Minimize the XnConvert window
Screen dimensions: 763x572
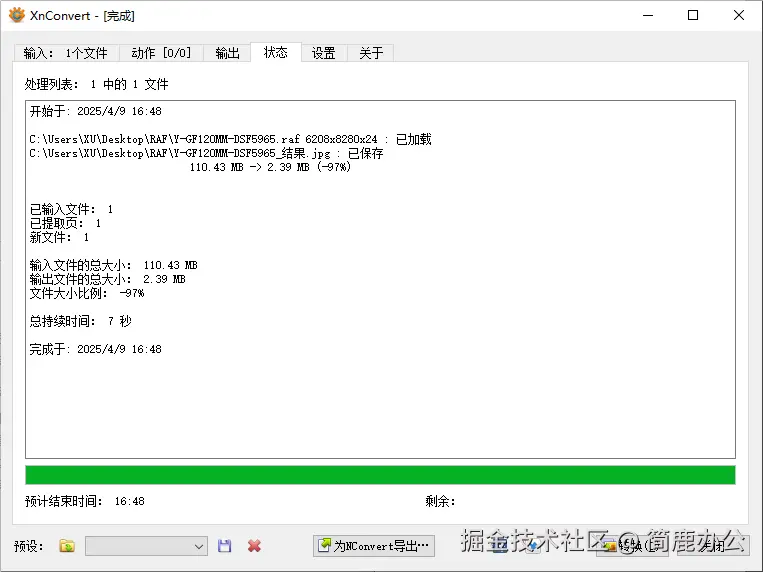point(648,15)
